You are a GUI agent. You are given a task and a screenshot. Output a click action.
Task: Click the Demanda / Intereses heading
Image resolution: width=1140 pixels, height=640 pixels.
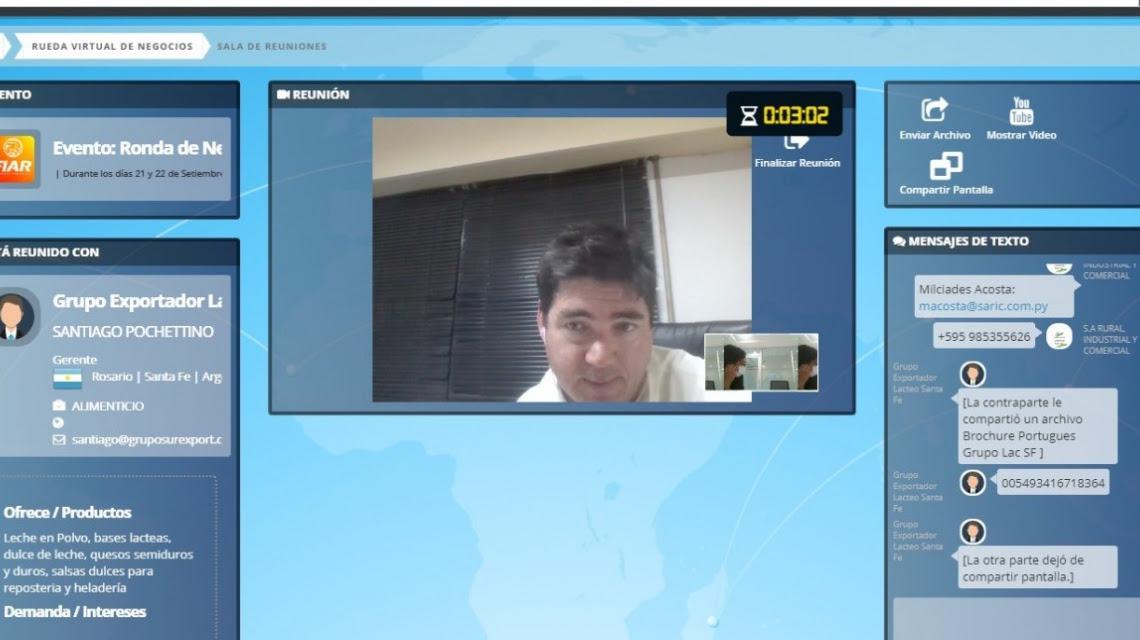click(75, 612)
